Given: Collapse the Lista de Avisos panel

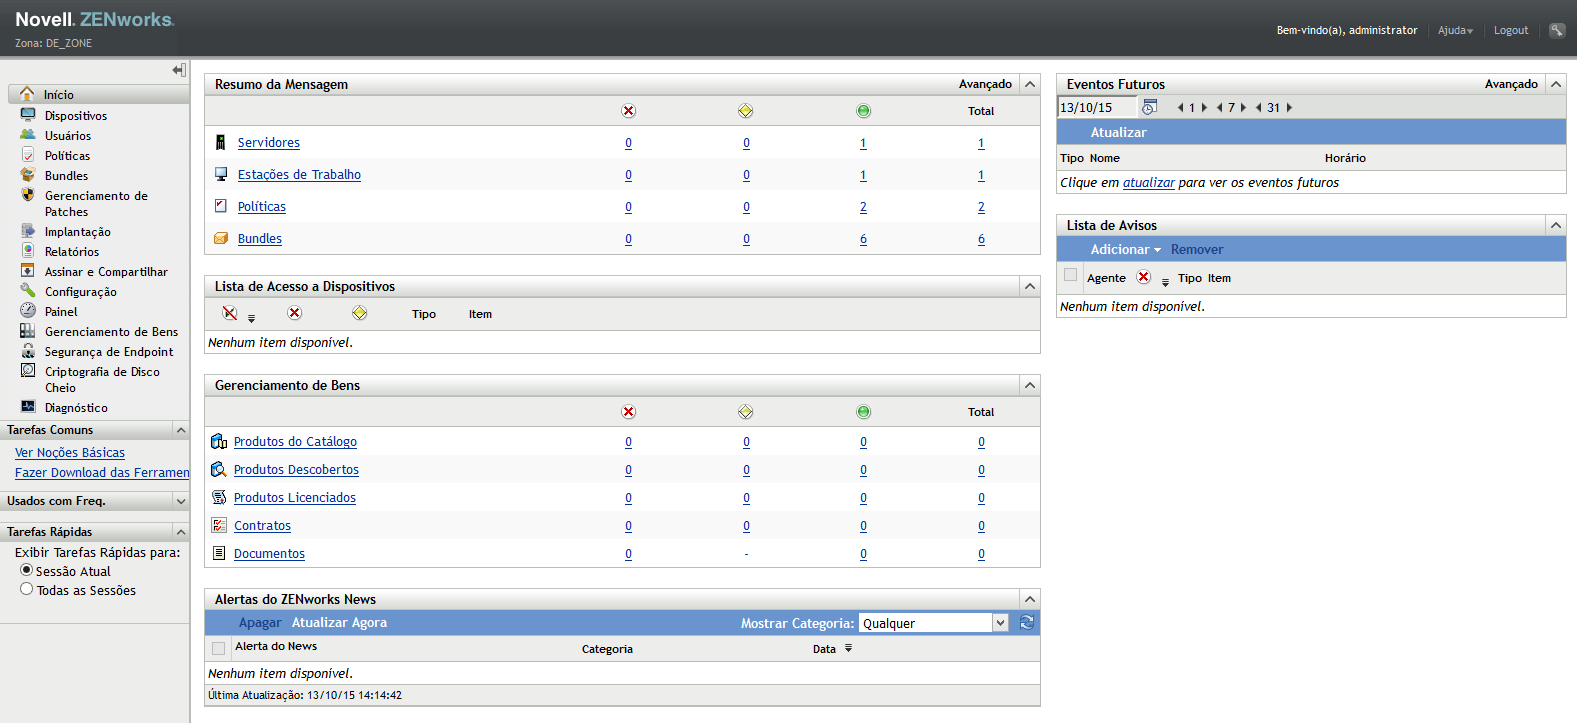Looking at the screenshot, I should 1556,225.
